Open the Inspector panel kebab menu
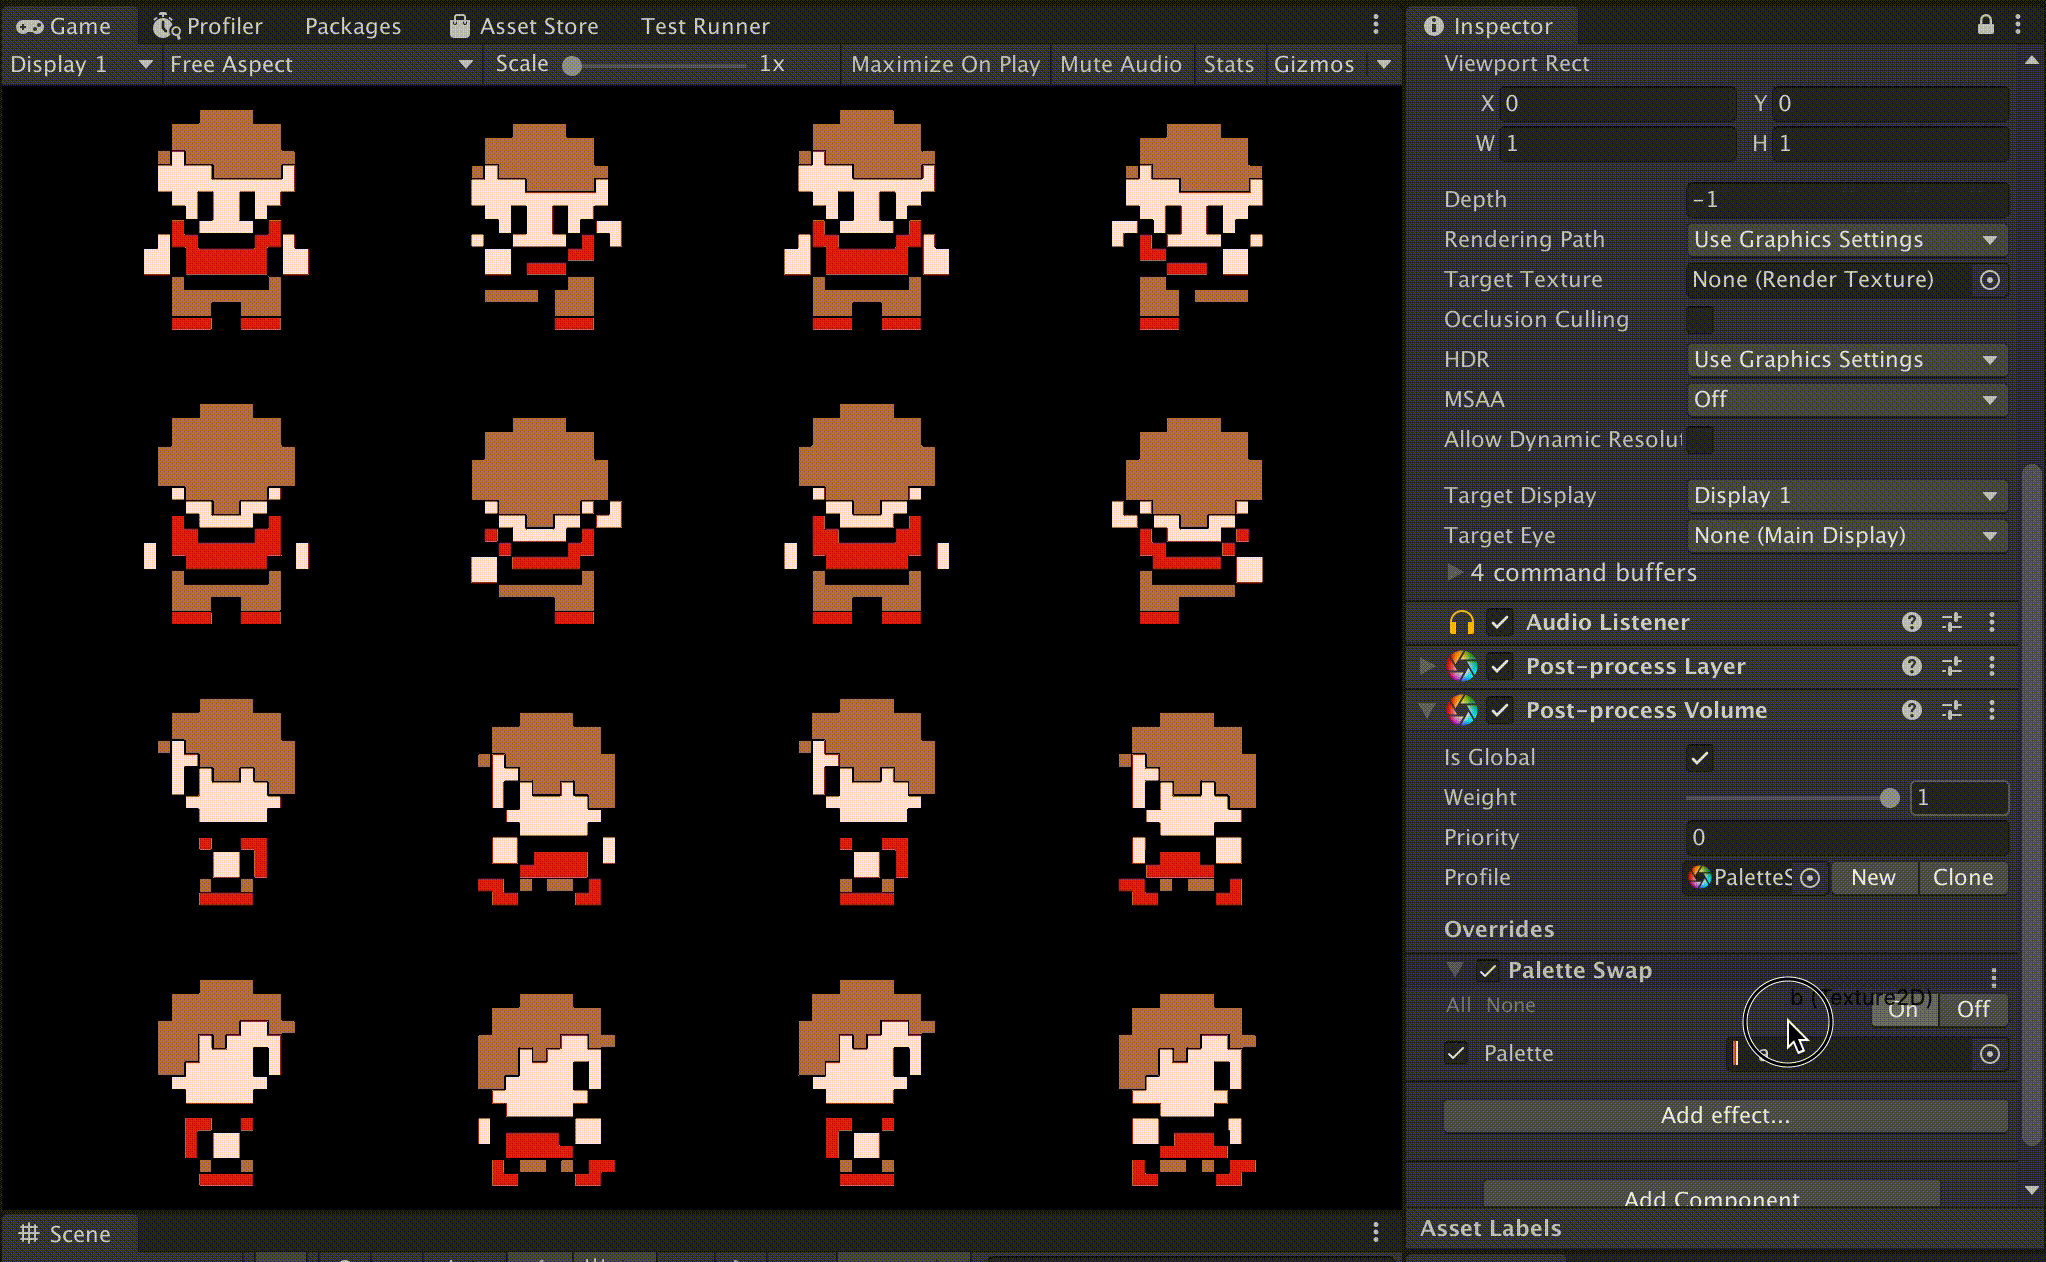Image resolution: width=2046 pixels, height=1262 pixels. click(2018, 25)
